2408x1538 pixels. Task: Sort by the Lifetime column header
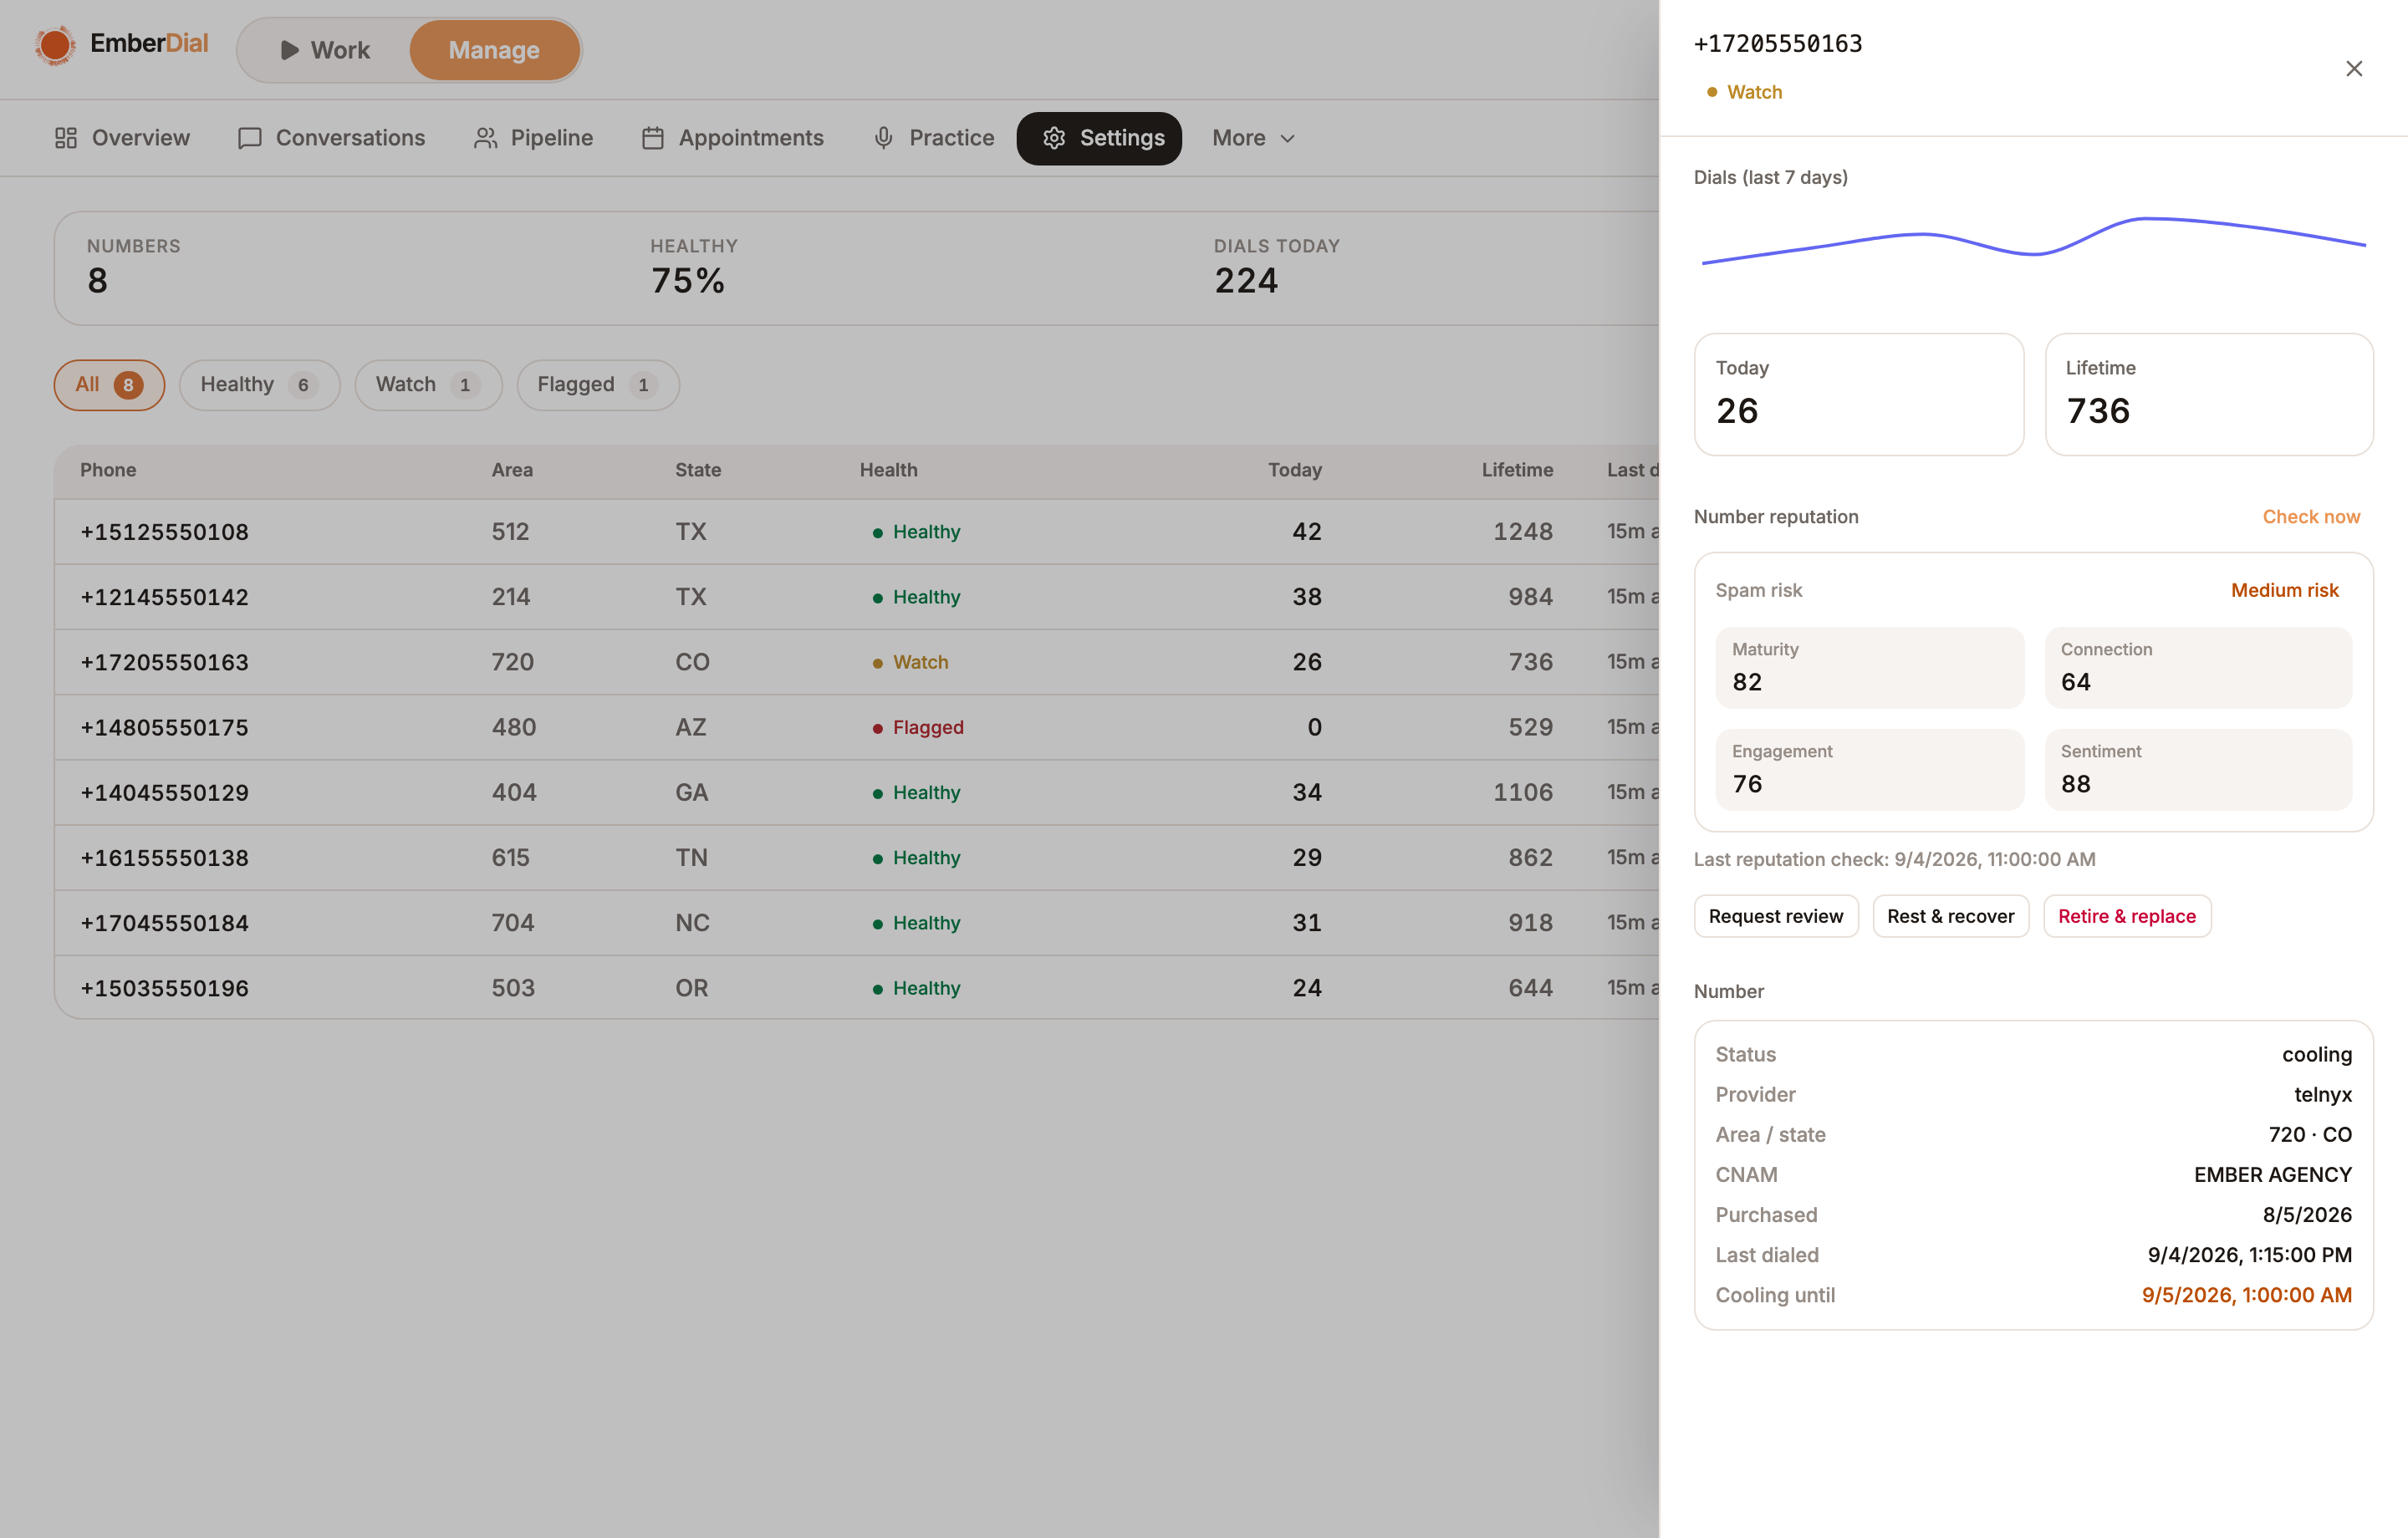tap(1517, 470)
